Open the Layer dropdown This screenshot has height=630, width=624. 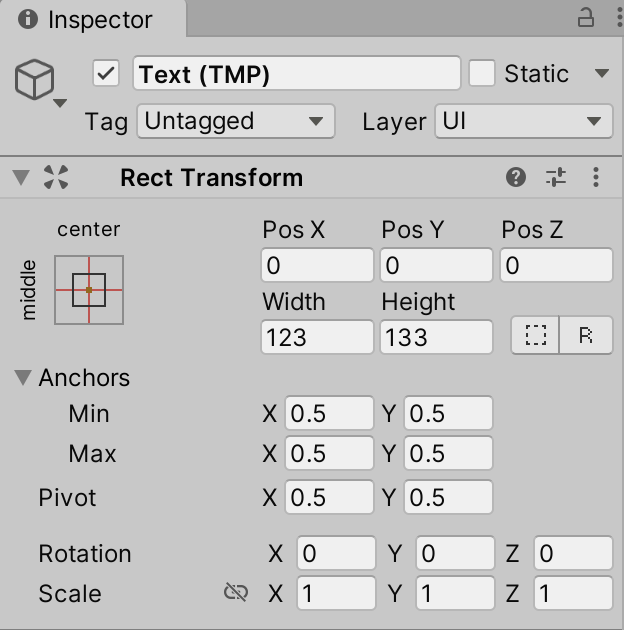523,122
